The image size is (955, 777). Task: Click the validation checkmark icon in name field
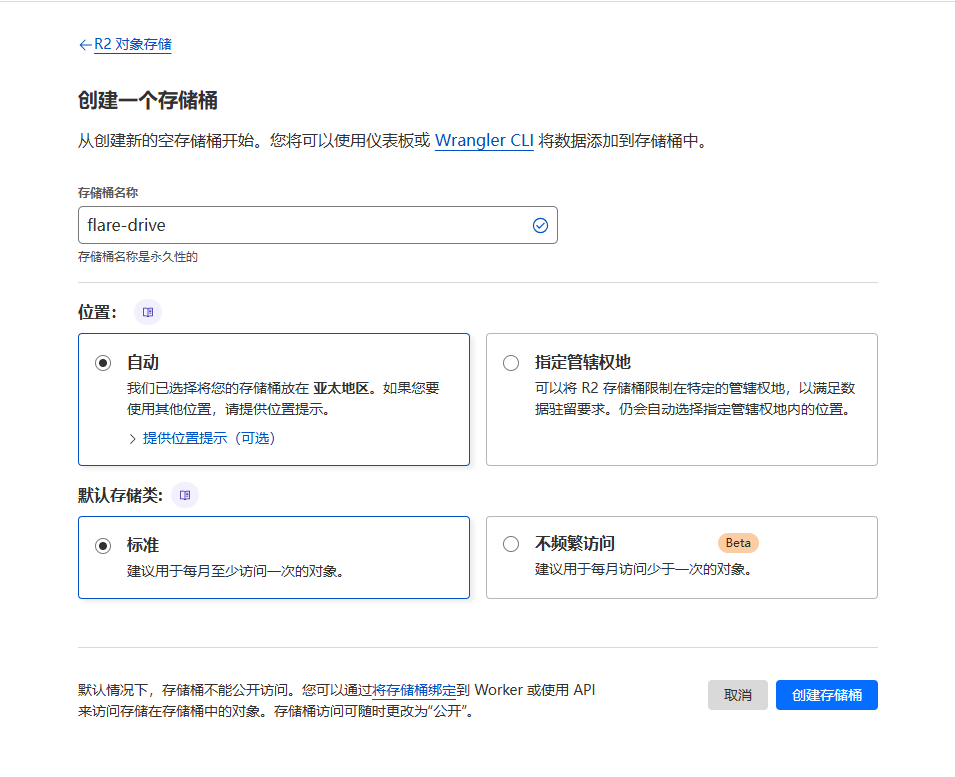pyautogui.click(x=540, y=226)
